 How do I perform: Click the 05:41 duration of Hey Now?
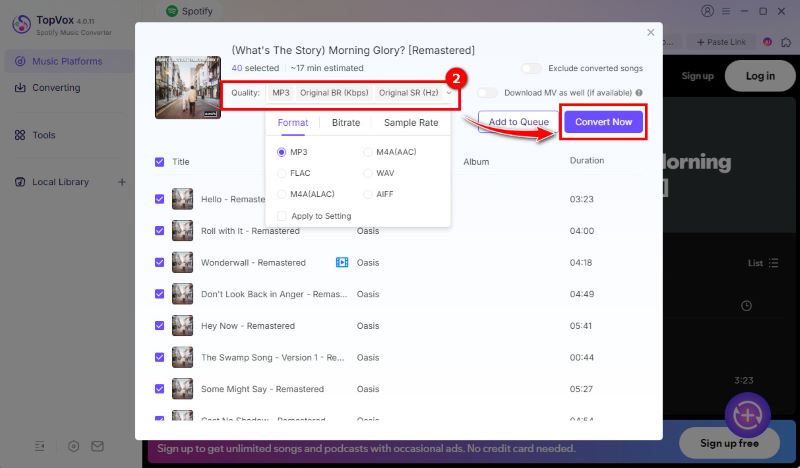[581, 326]
